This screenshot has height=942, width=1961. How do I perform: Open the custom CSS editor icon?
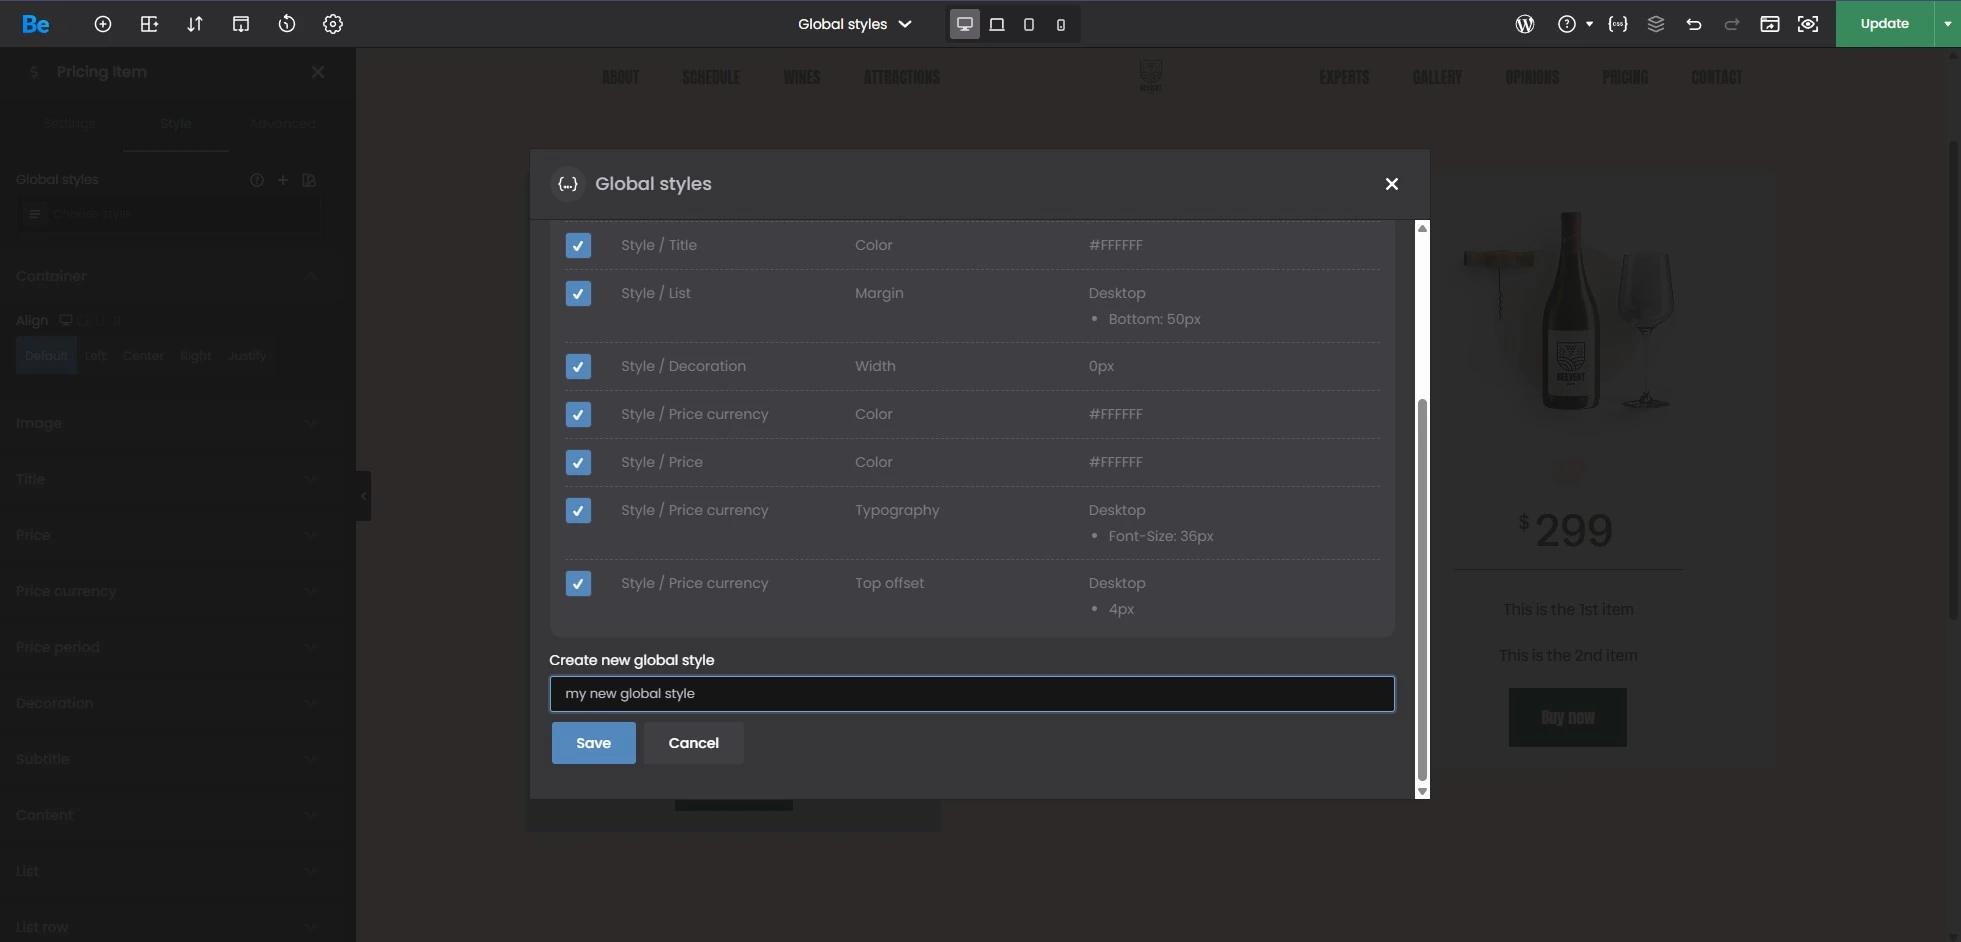1617,24
